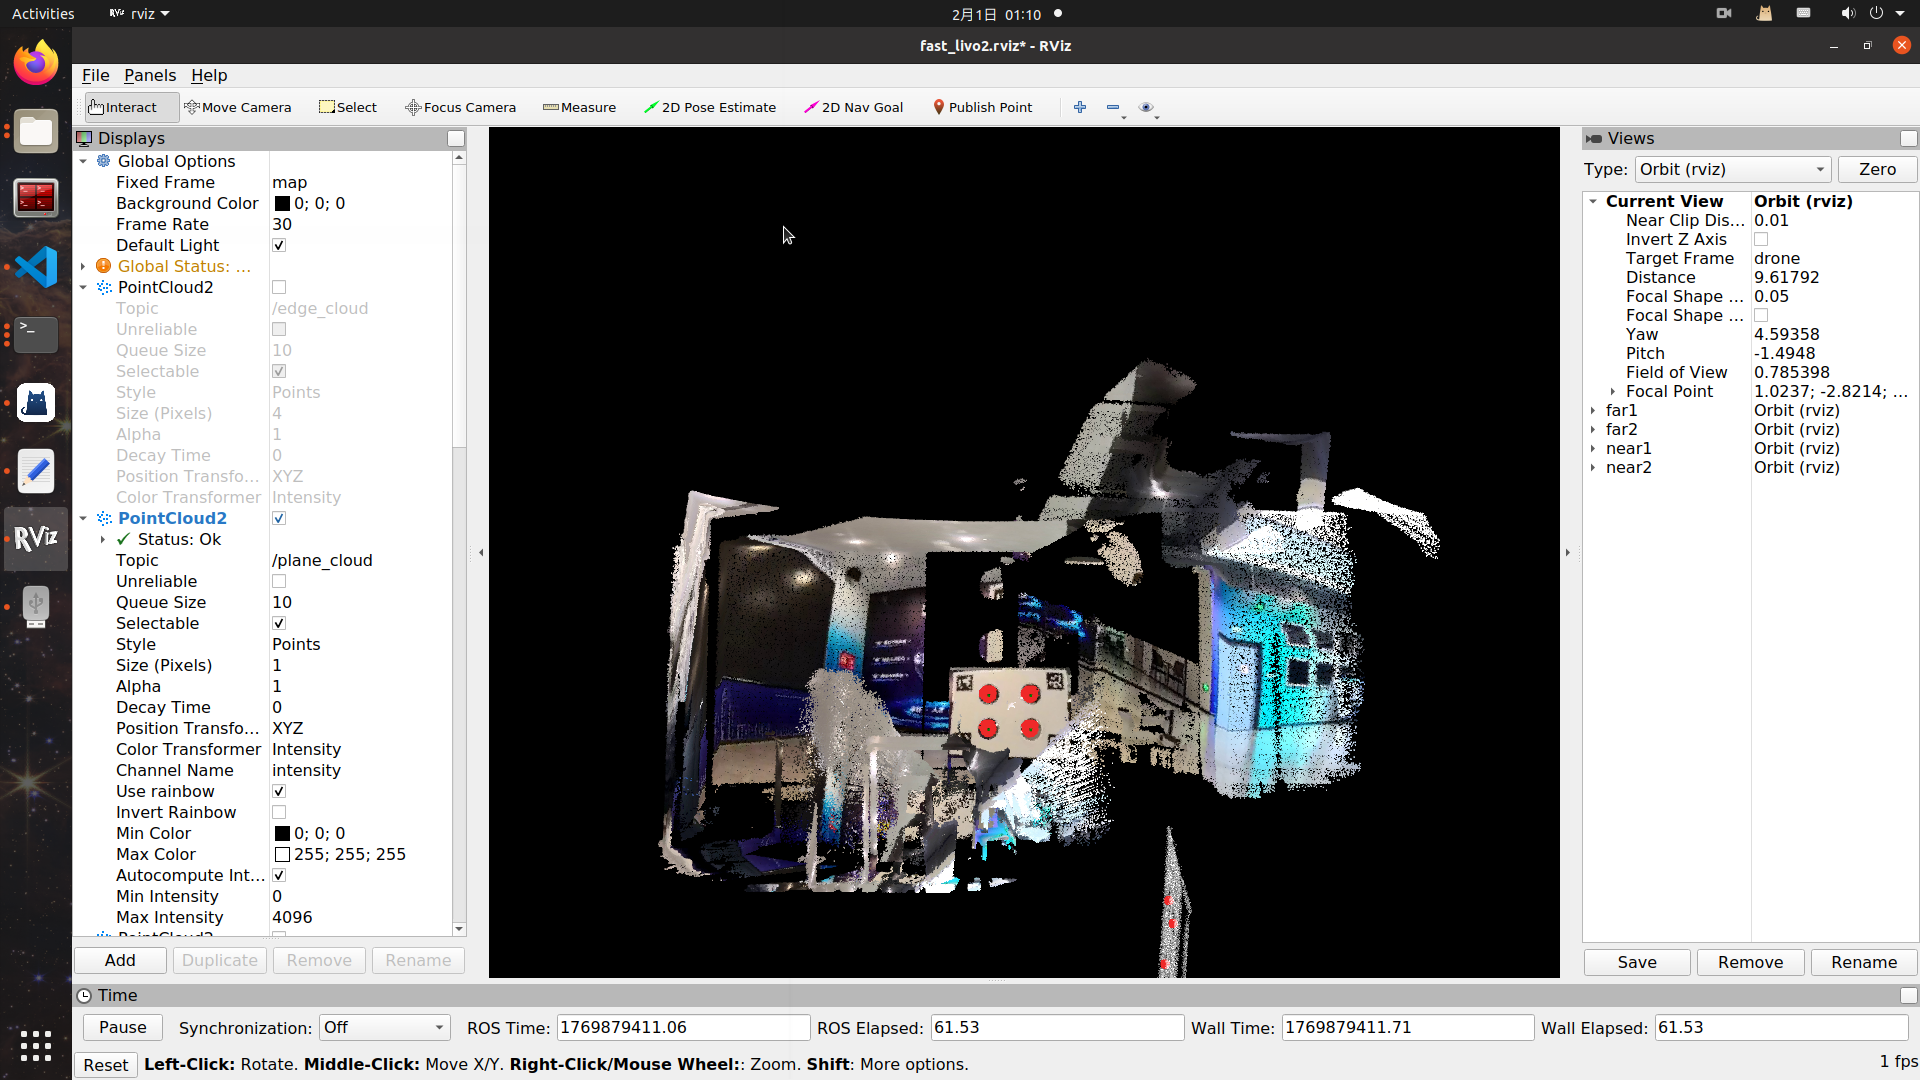Image resolution: width=1920 pixels, height=1080 pixels.
Task: Open the Panels menu
Action: [x=150, y=75]
